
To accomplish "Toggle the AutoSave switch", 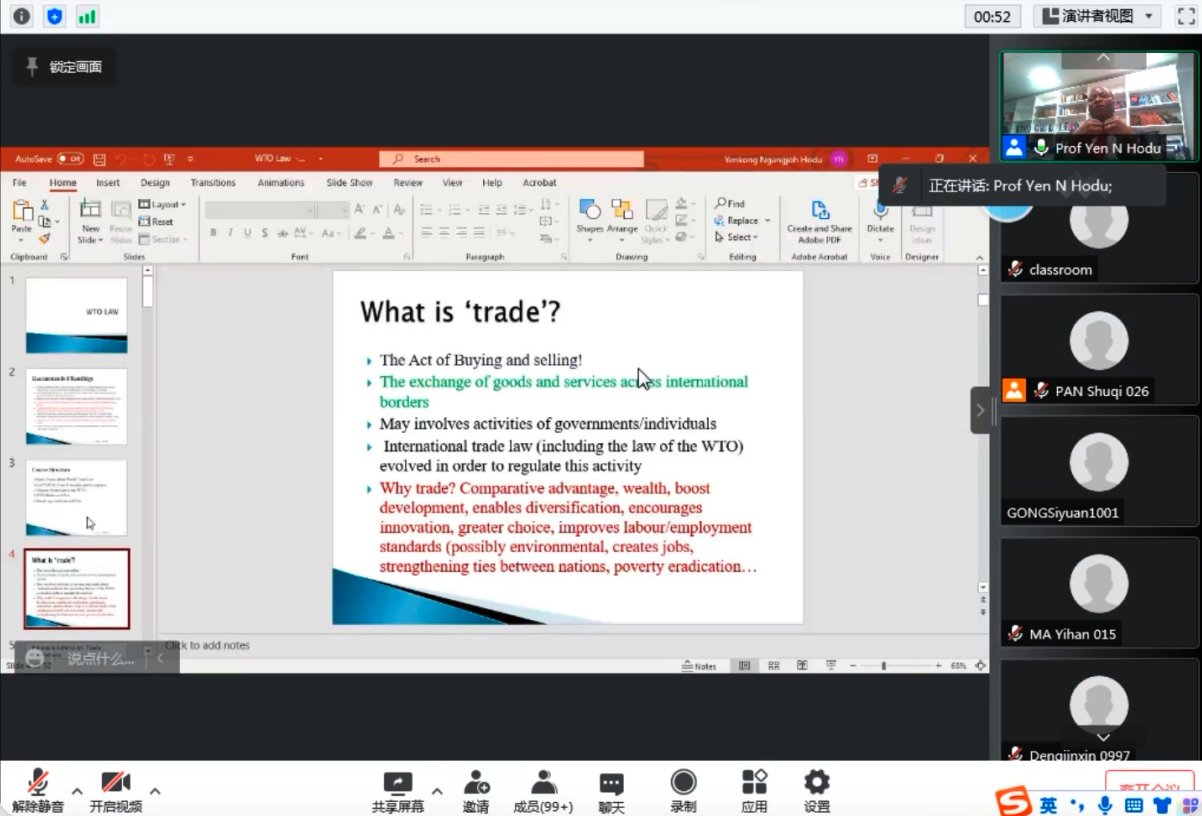I will [70, 159].
